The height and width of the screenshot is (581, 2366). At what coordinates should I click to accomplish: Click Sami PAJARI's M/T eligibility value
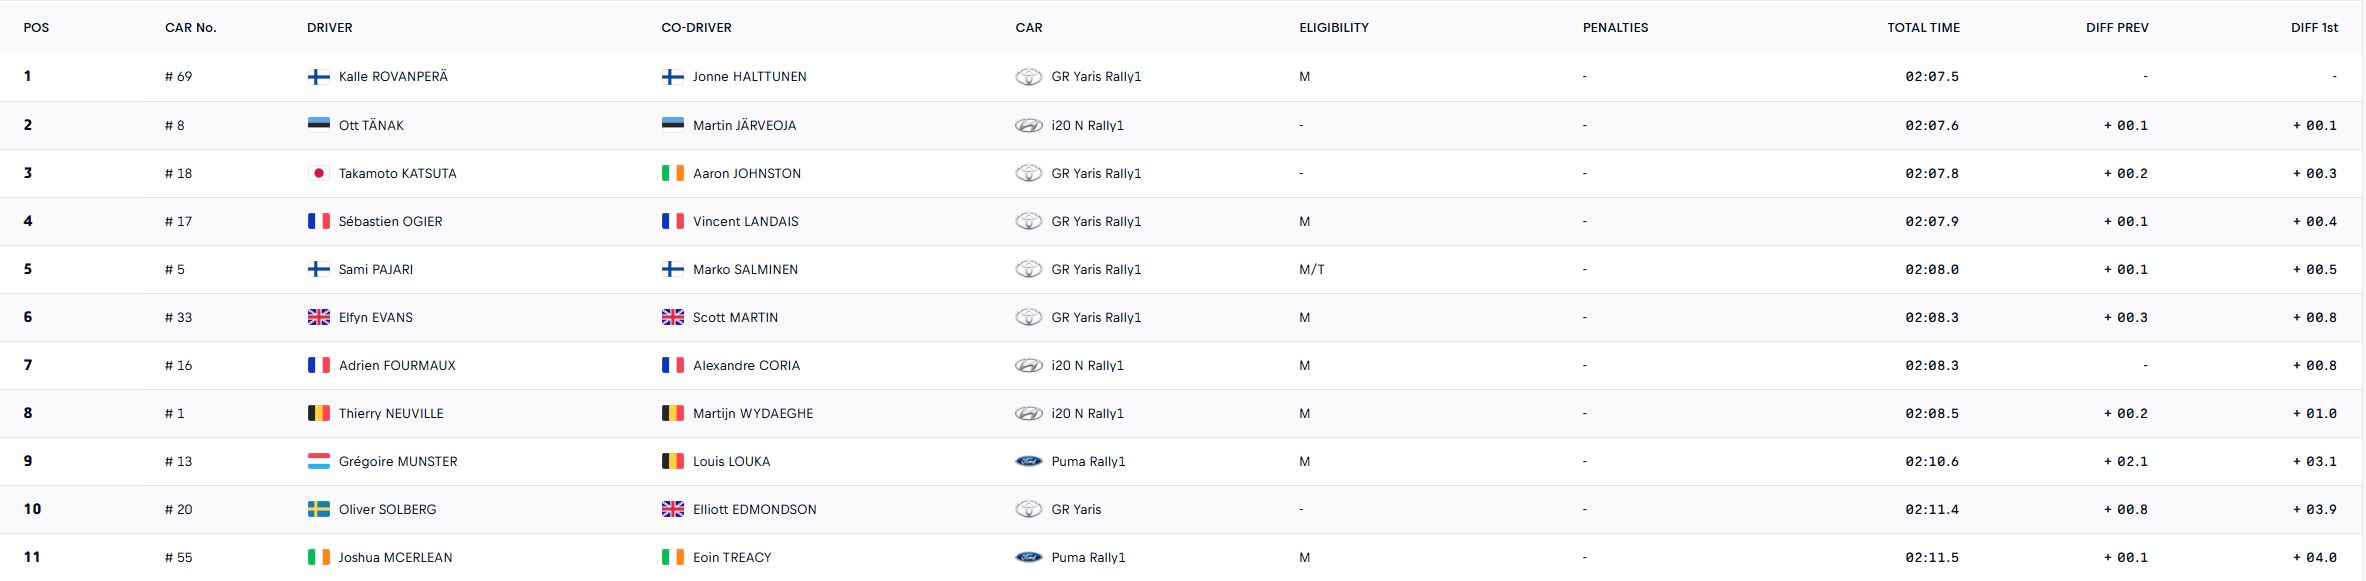pos(1311,269)
